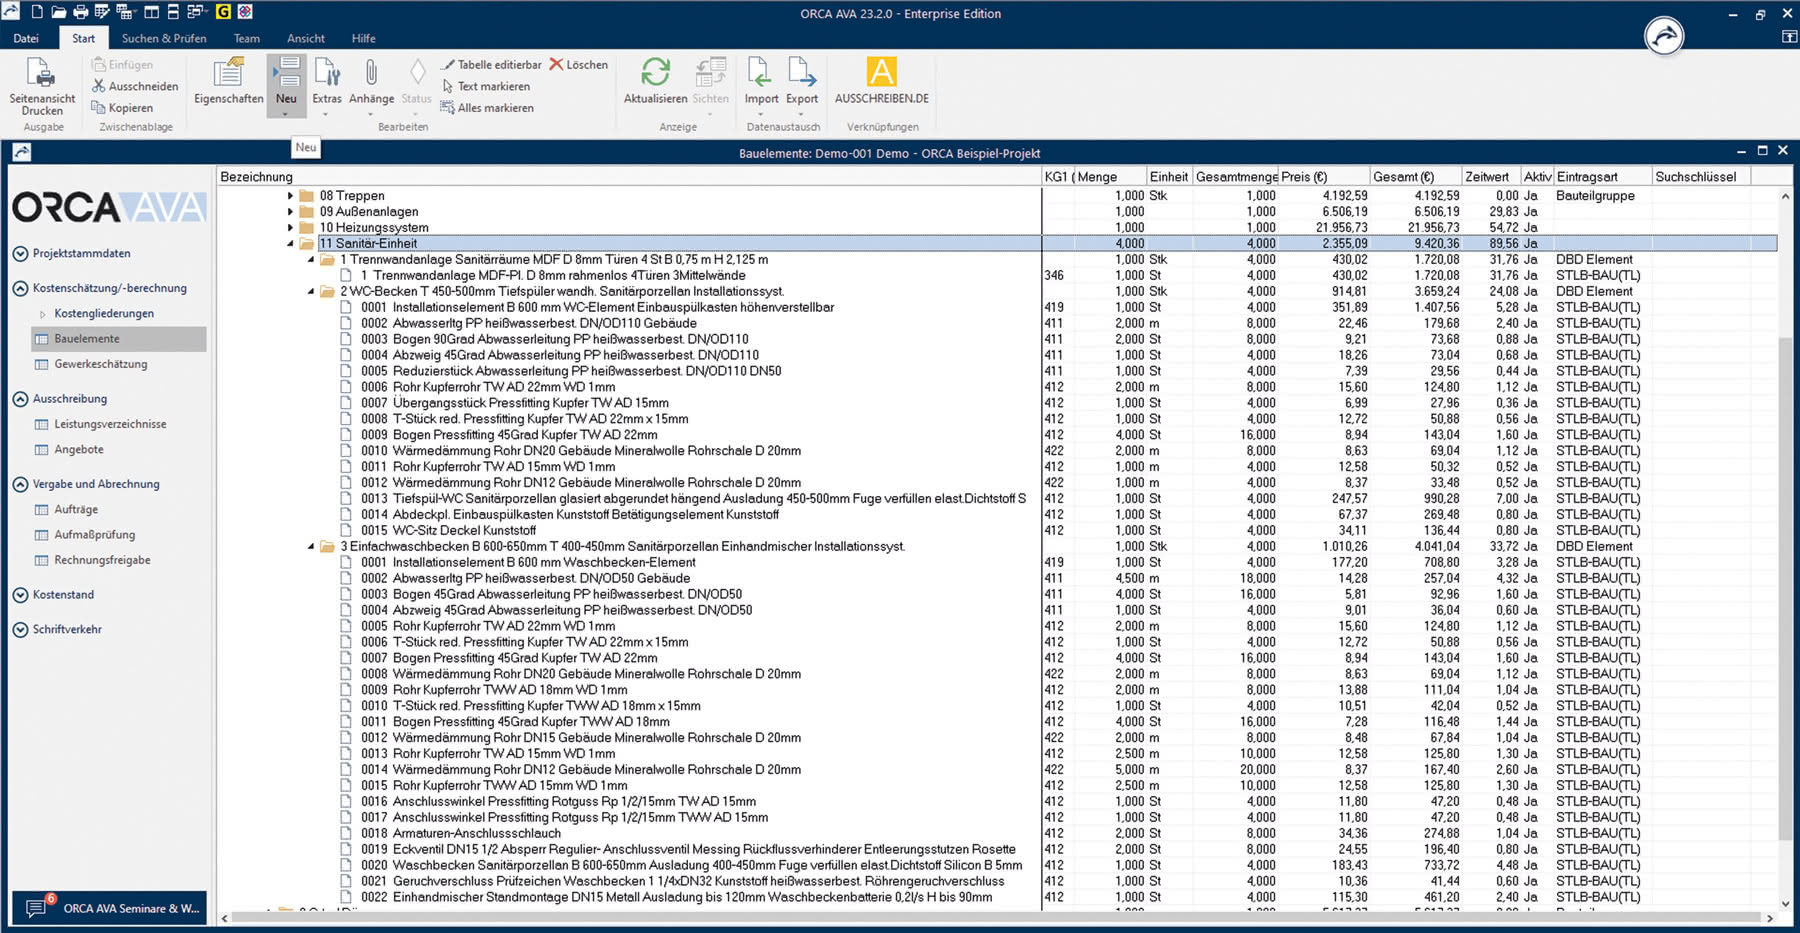Image resolution: width=1800 pixels, height=933 pixels.
Task: Enable Text markieren mode
Action: tap(485, 86)
